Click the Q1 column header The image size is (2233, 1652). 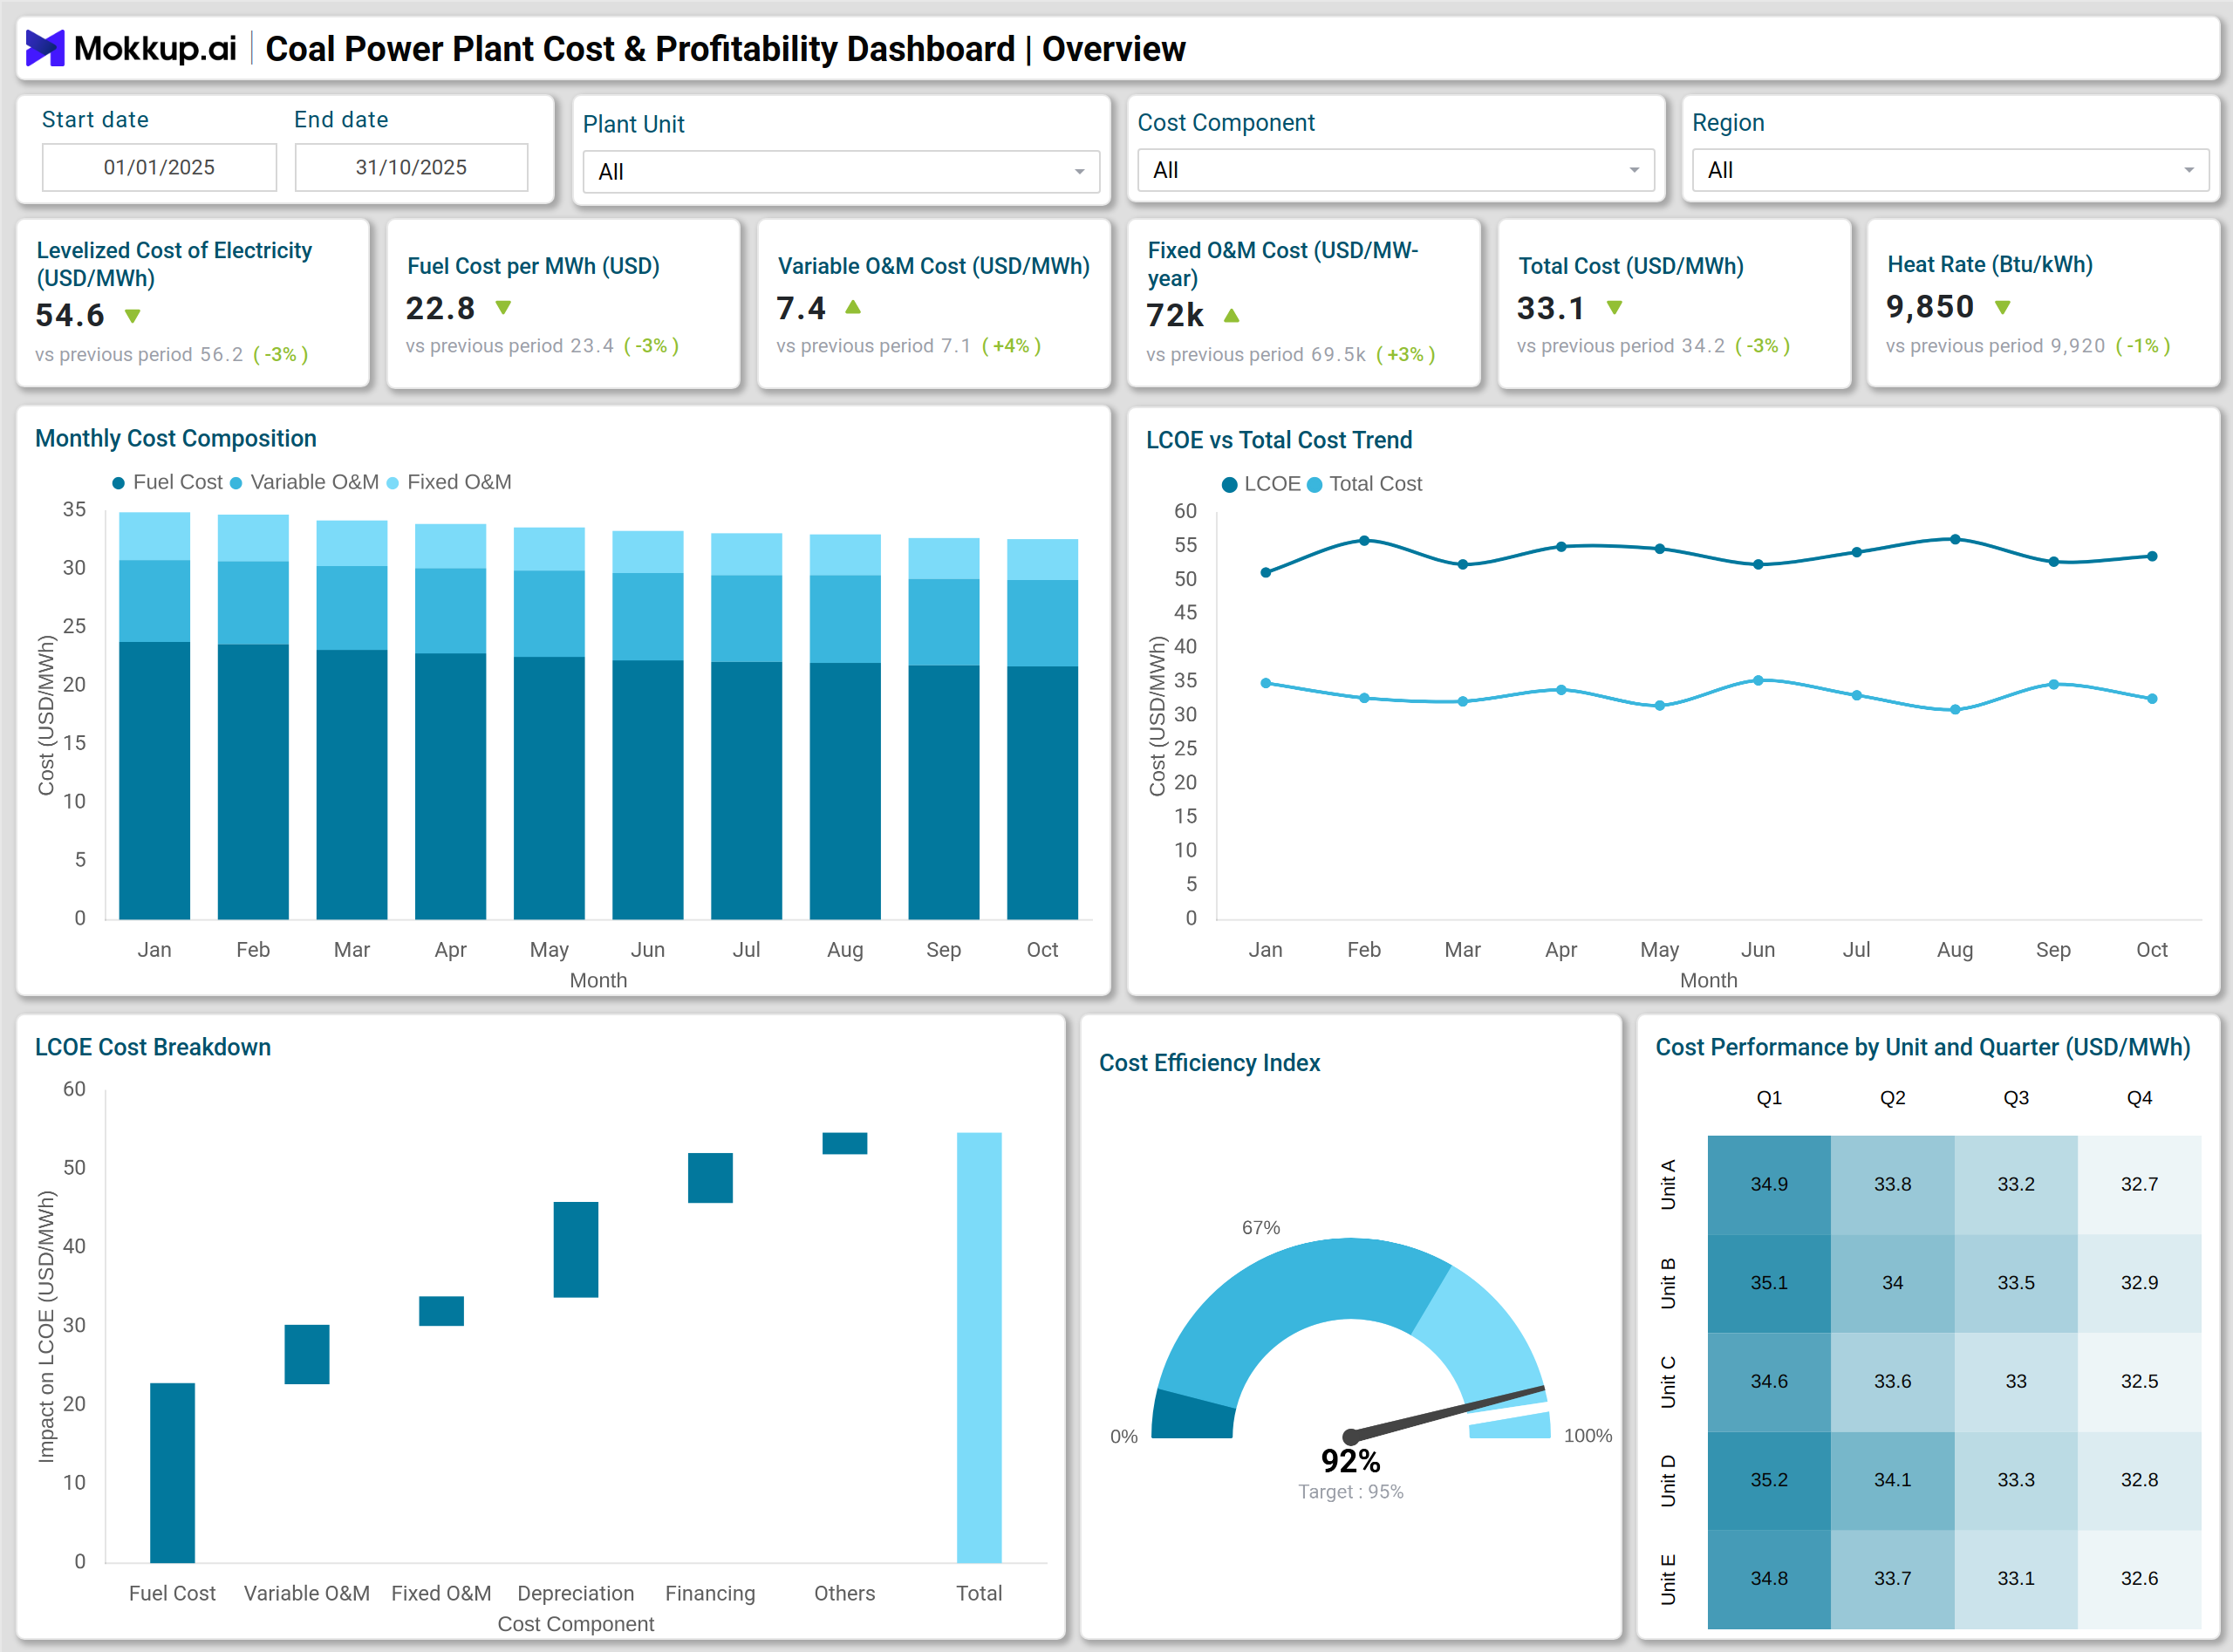point(1769,1098)
